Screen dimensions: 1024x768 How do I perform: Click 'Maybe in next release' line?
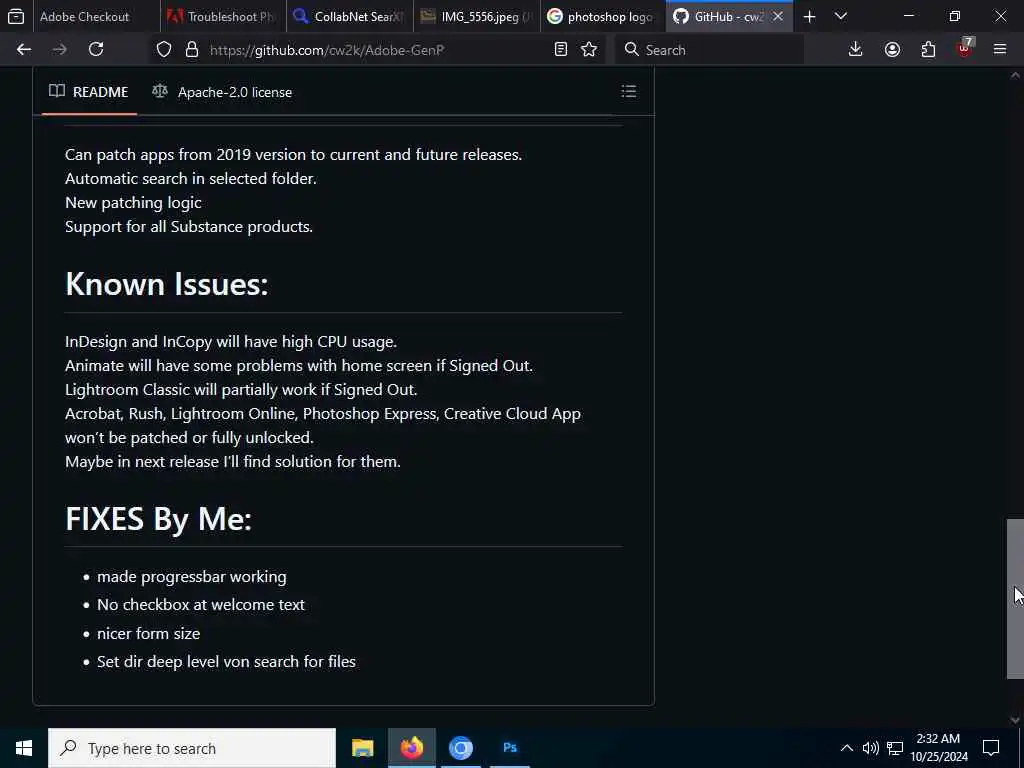tap(232, 462)
